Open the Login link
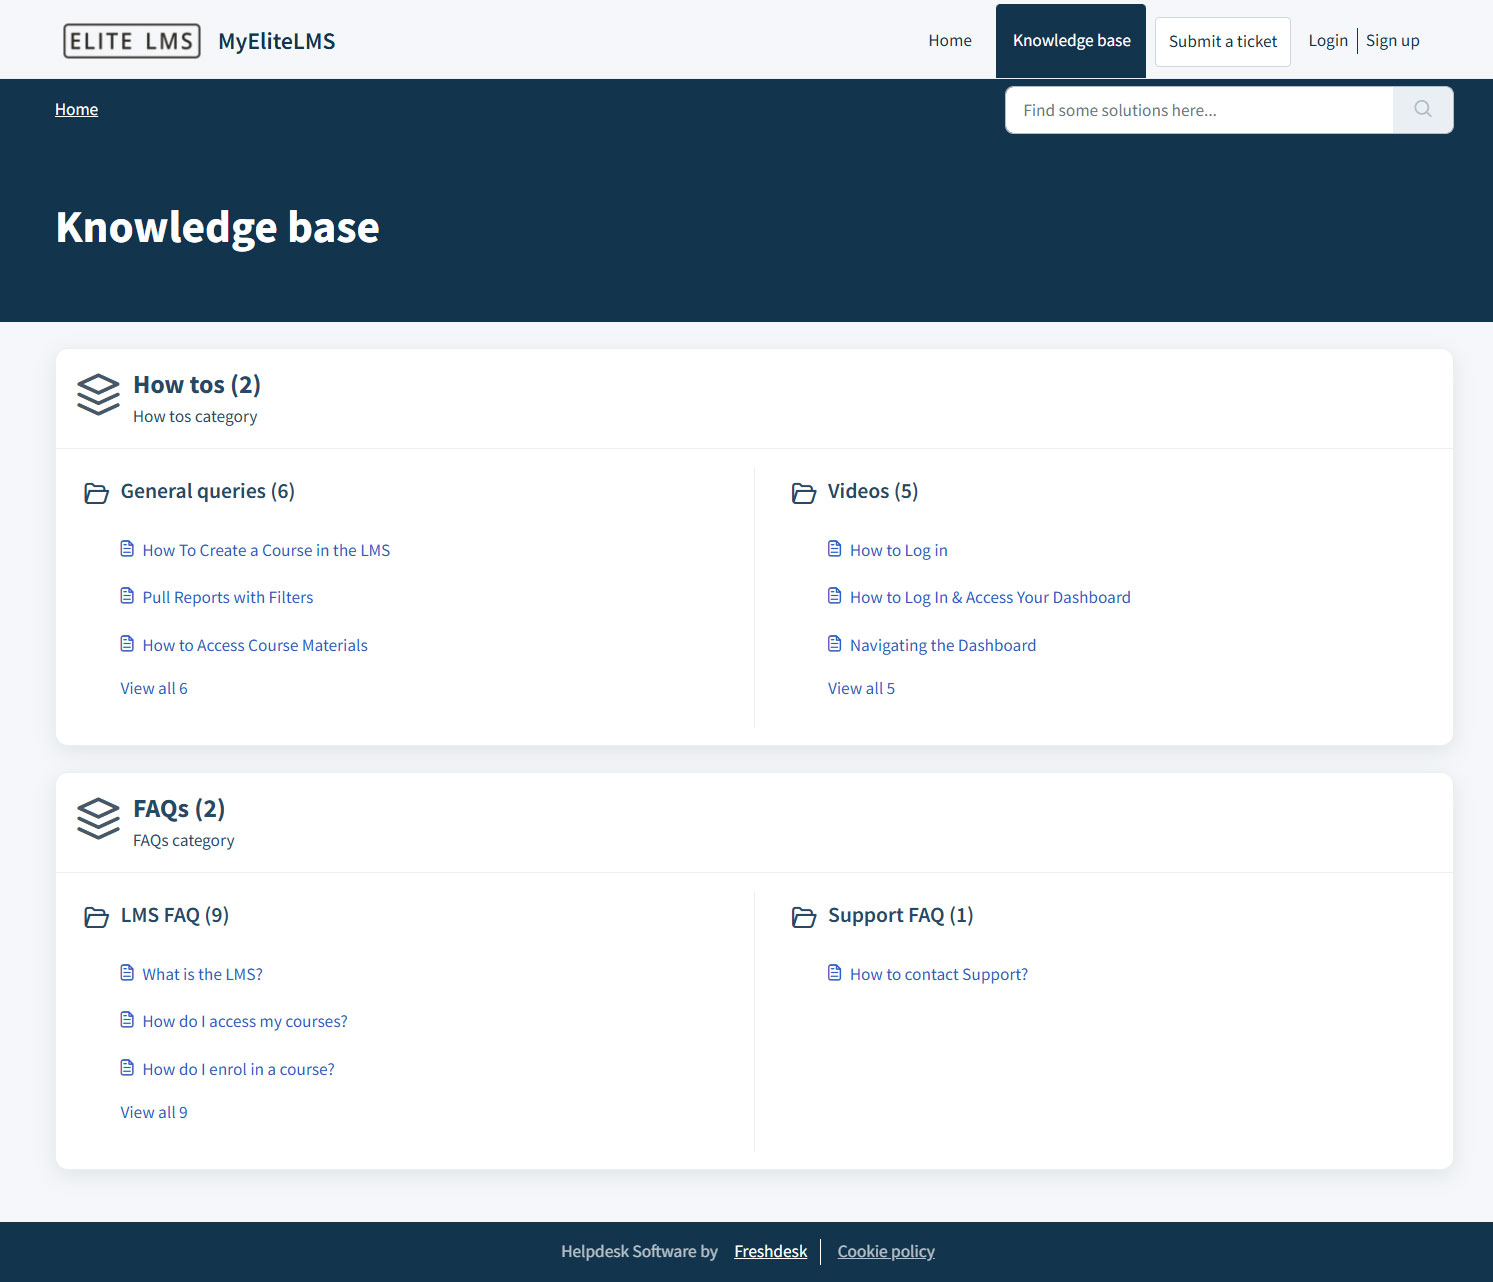1493x1282 pixels. [x=1327, y=41]
